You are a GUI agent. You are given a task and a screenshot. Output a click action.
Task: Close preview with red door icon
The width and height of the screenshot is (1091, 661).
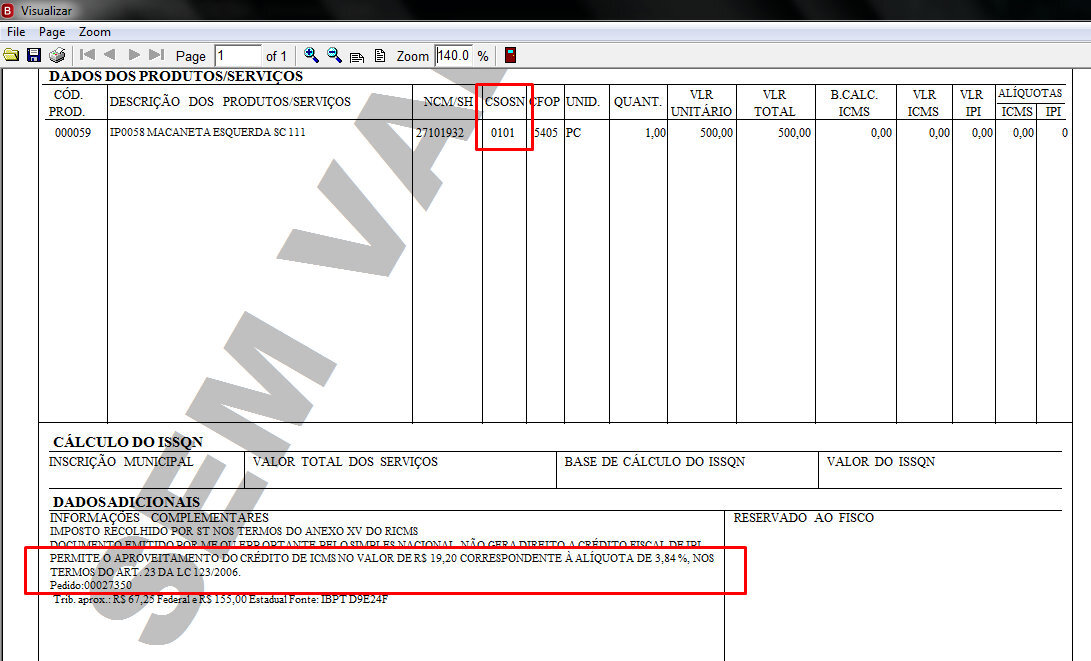(511, 55)
